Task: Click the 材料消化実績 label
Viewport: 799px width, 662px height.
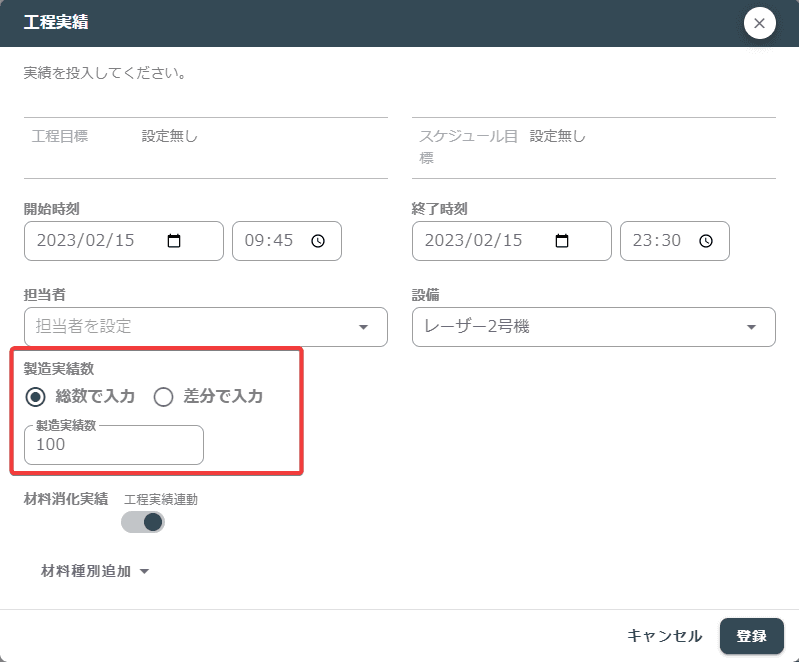Action: coord(66,499)
